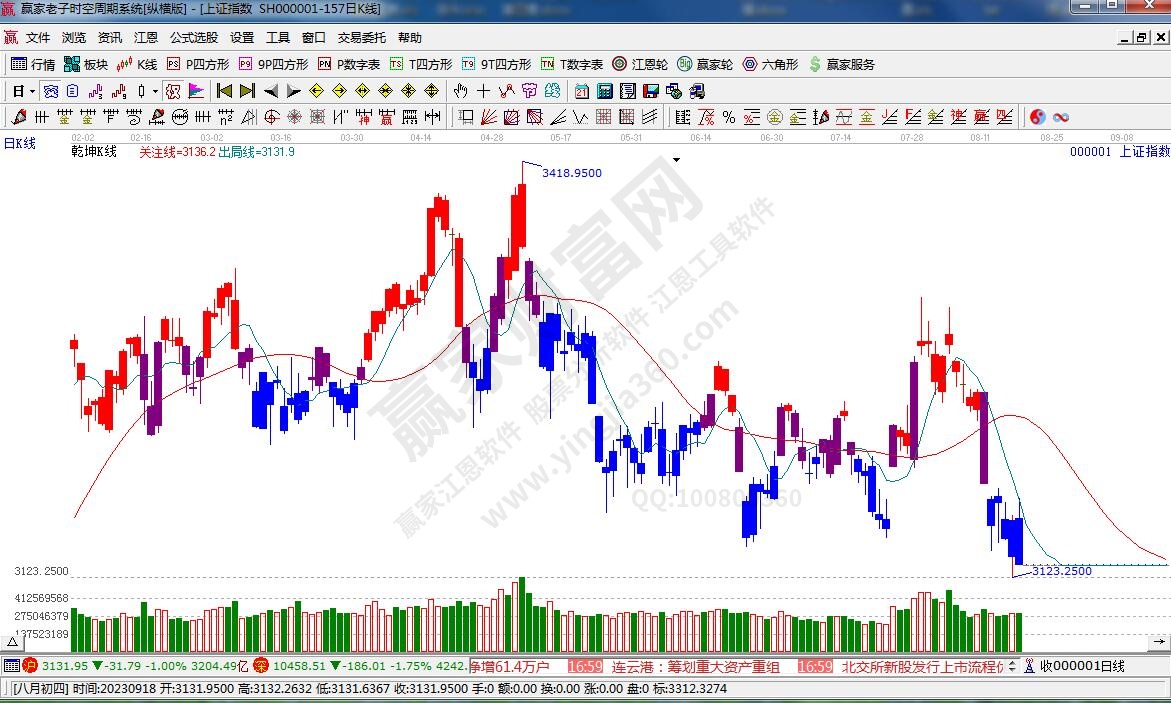
Task: Open the 交易委托 menu
Action: tap(361, 37)
